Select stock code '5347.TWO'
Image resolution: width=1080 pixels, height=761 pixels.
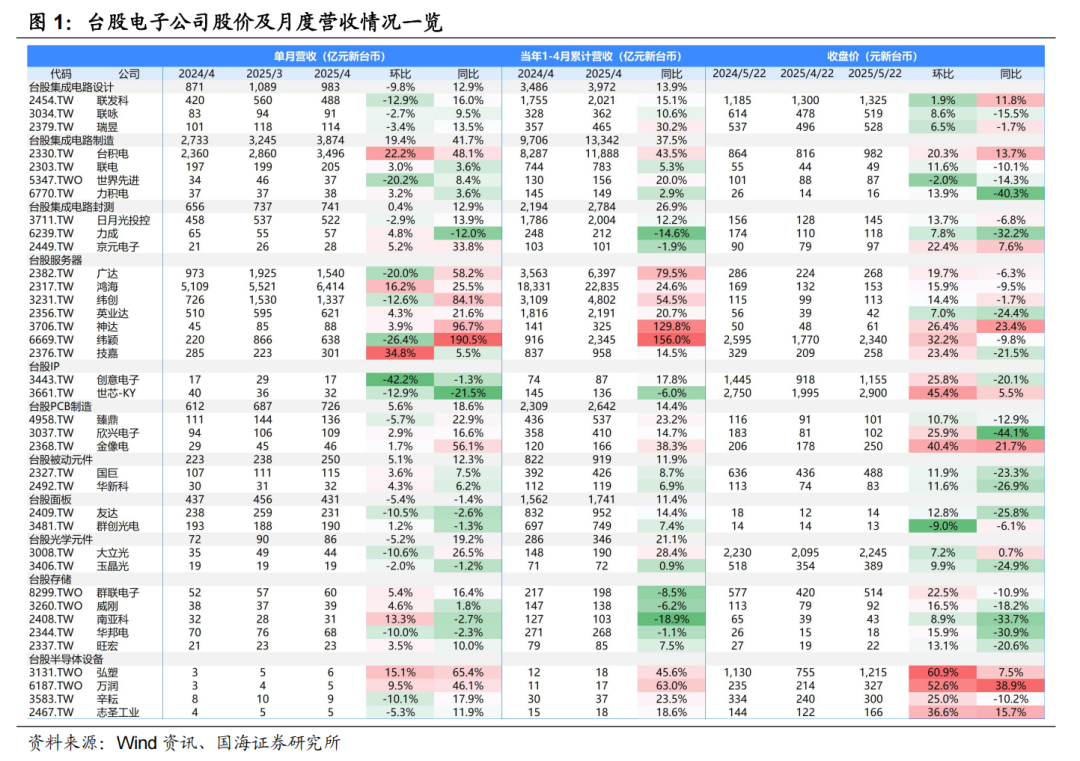[x=56, y=180]
